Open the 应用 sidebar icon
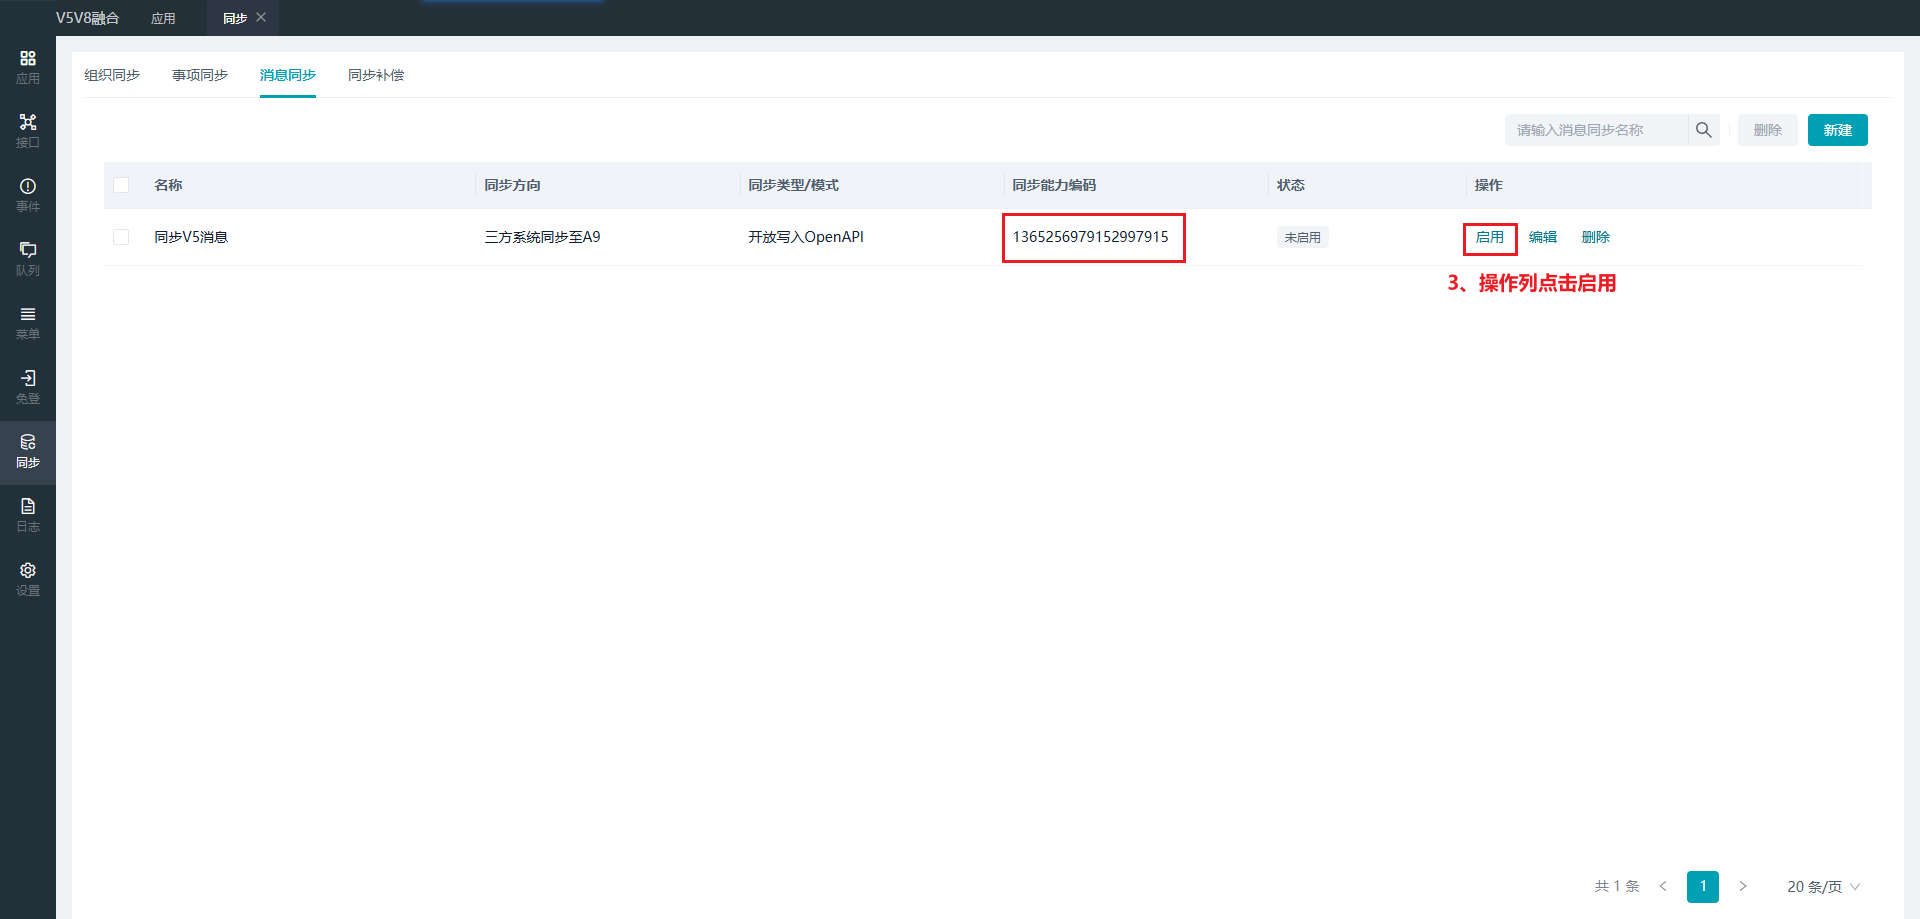 (x=28, y=67)
